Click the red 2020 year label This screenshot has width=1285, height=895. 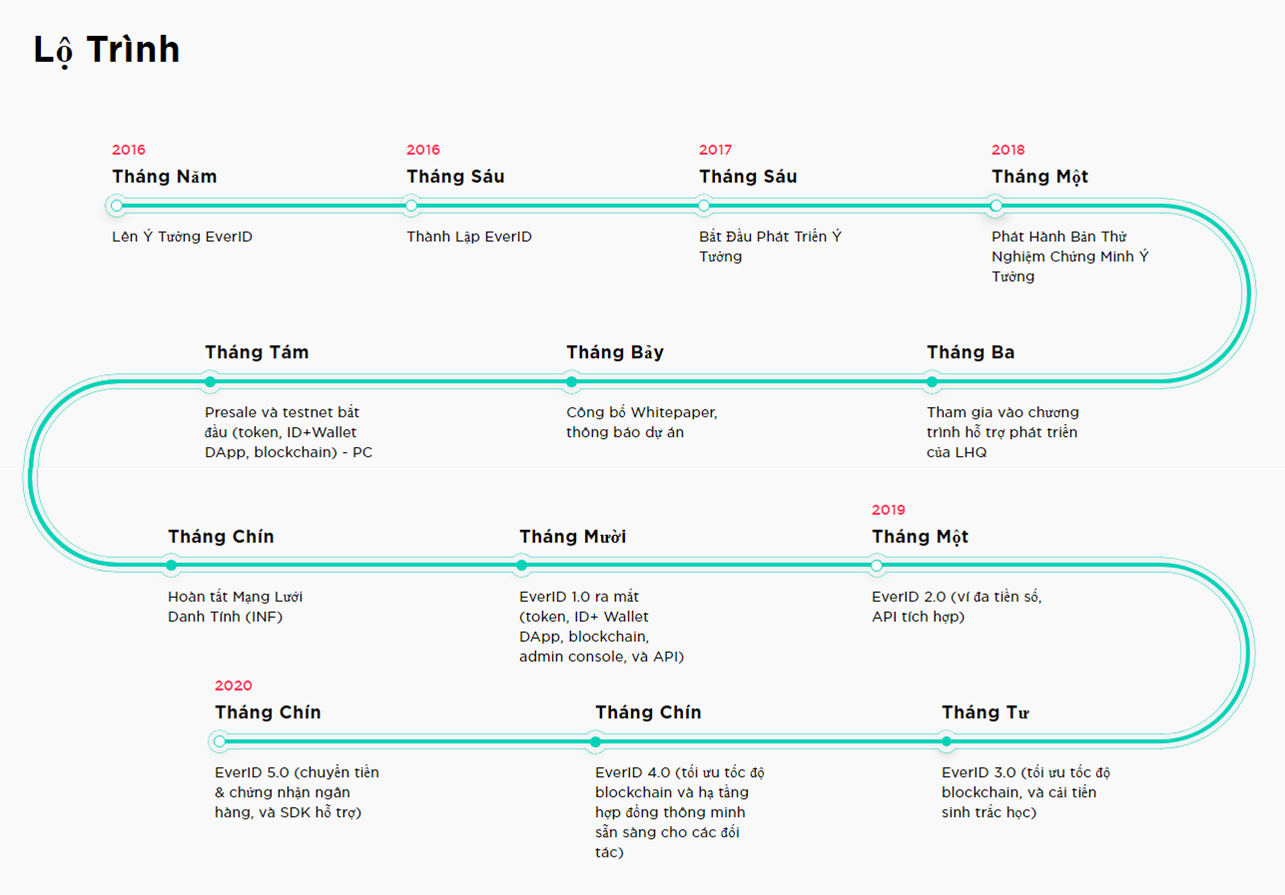(233, 686)
